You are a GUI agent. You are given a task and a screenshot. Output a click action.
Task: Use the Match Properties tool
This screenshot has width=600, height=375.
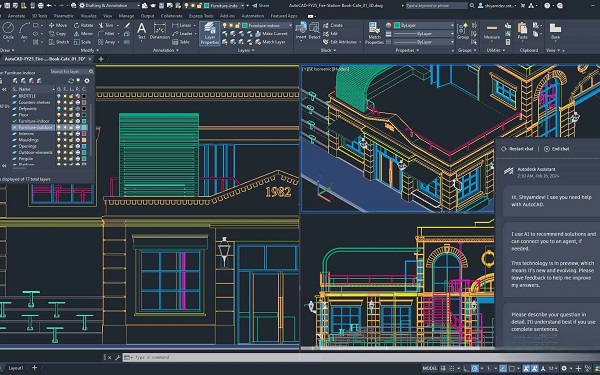pyautogui.click(x=374, y=33)
